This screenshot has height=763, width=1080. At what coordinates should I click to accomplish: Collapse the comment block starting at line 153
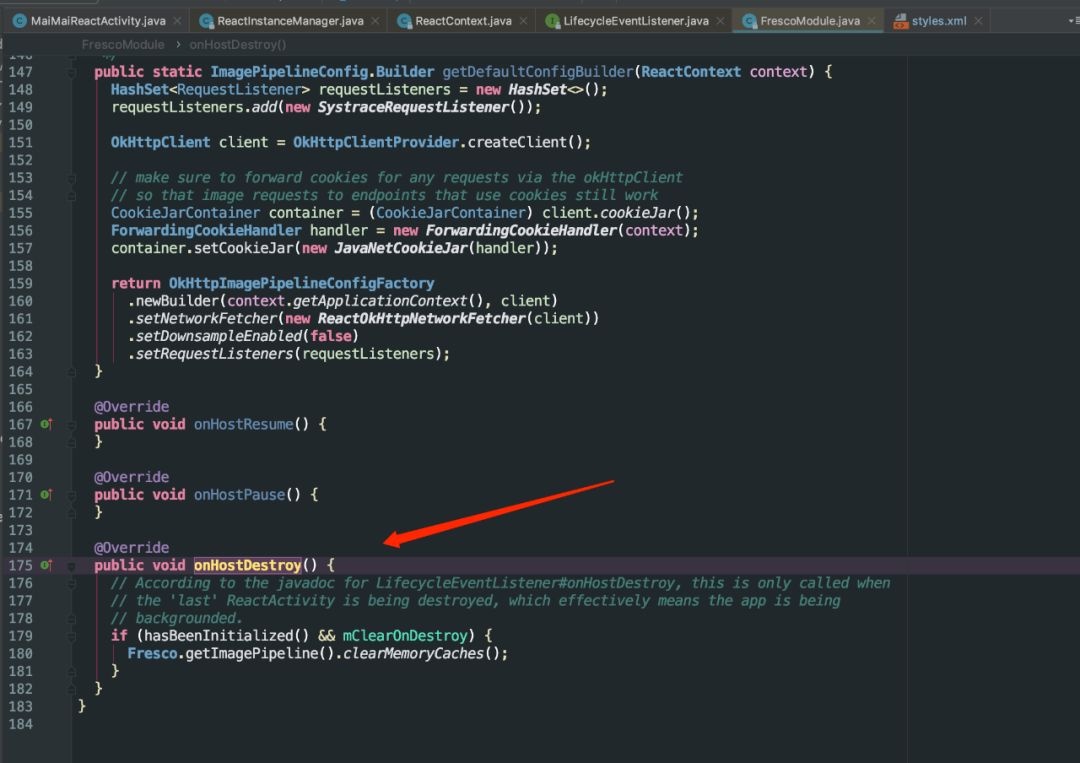72,178
